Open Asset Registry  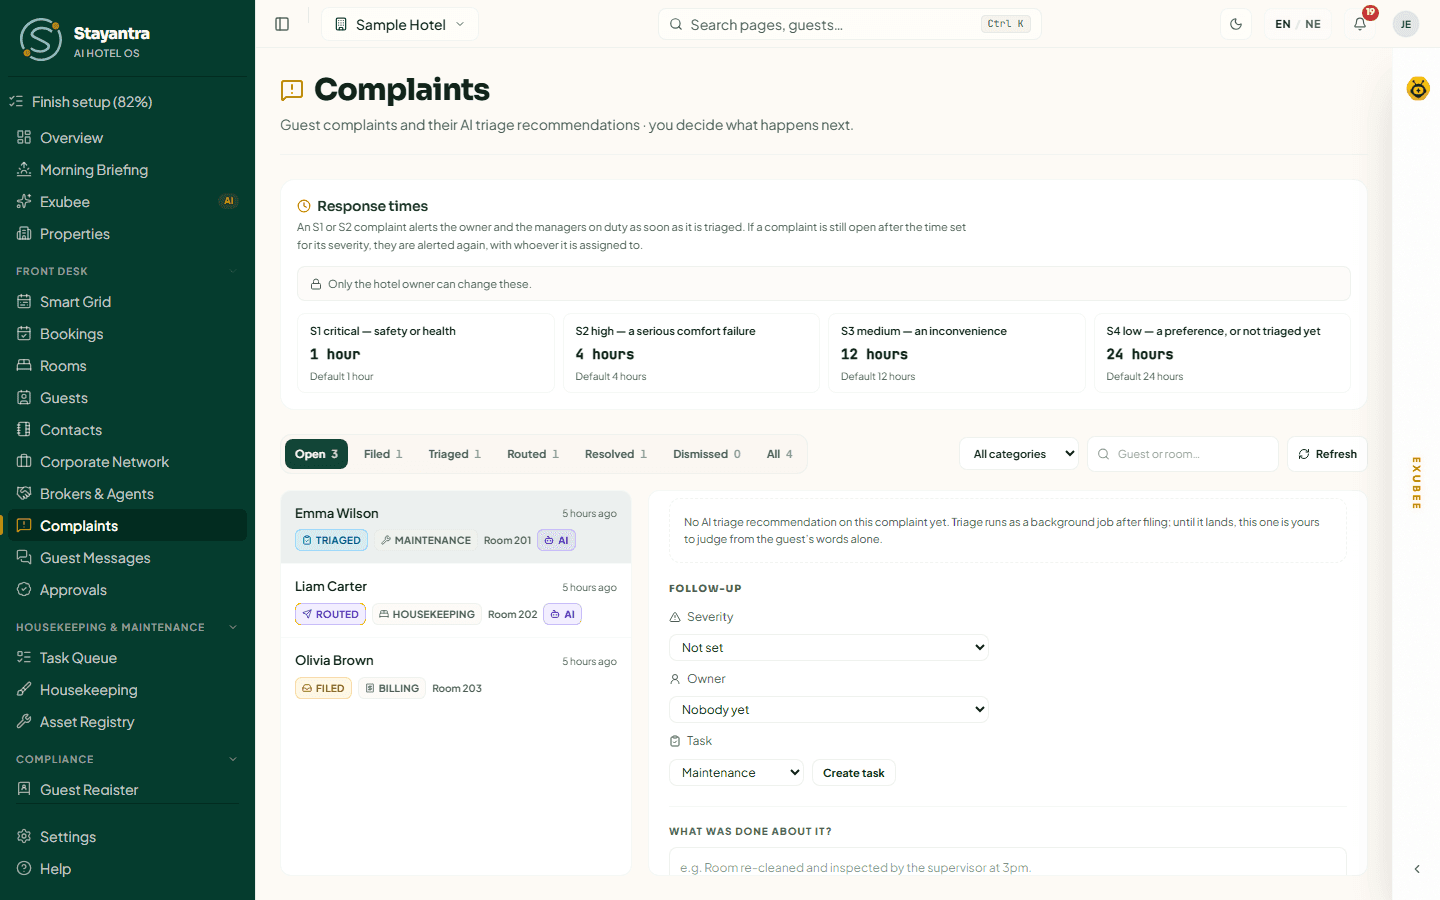(x=127, y=722)
